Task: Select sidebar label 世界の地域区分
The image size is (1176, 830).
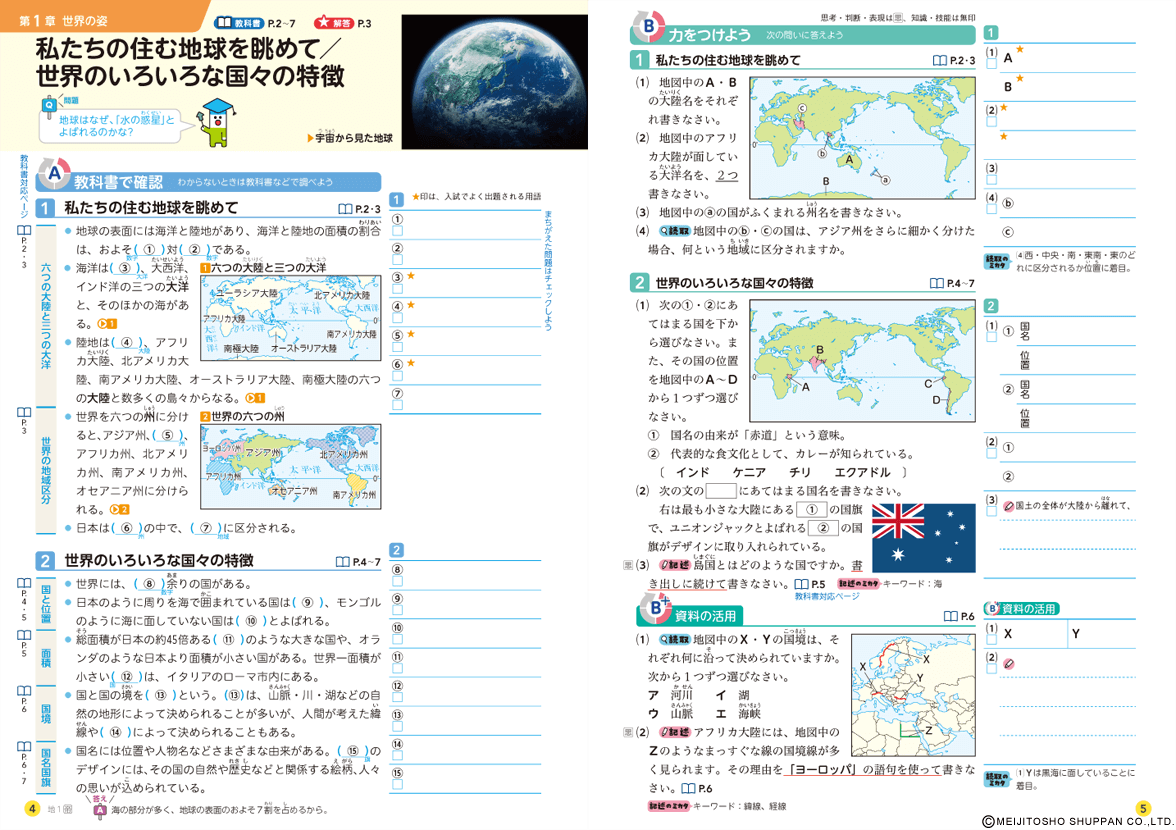Action: 46,470
